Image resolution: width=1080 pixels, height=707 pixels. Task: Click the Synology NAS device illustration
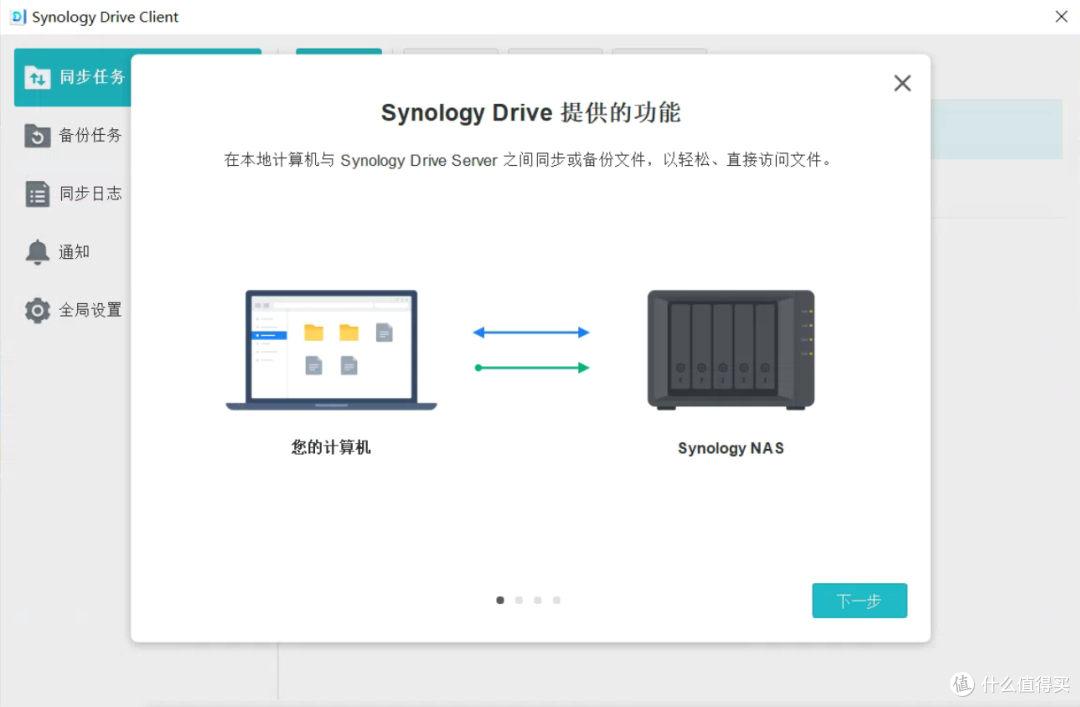point(731,350)
